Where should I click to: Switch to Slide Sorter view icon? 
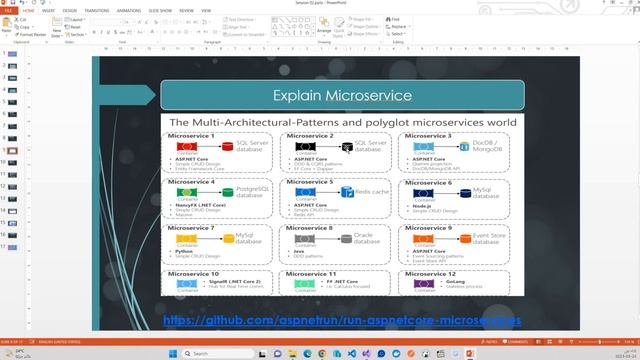(x=549, y=342)
